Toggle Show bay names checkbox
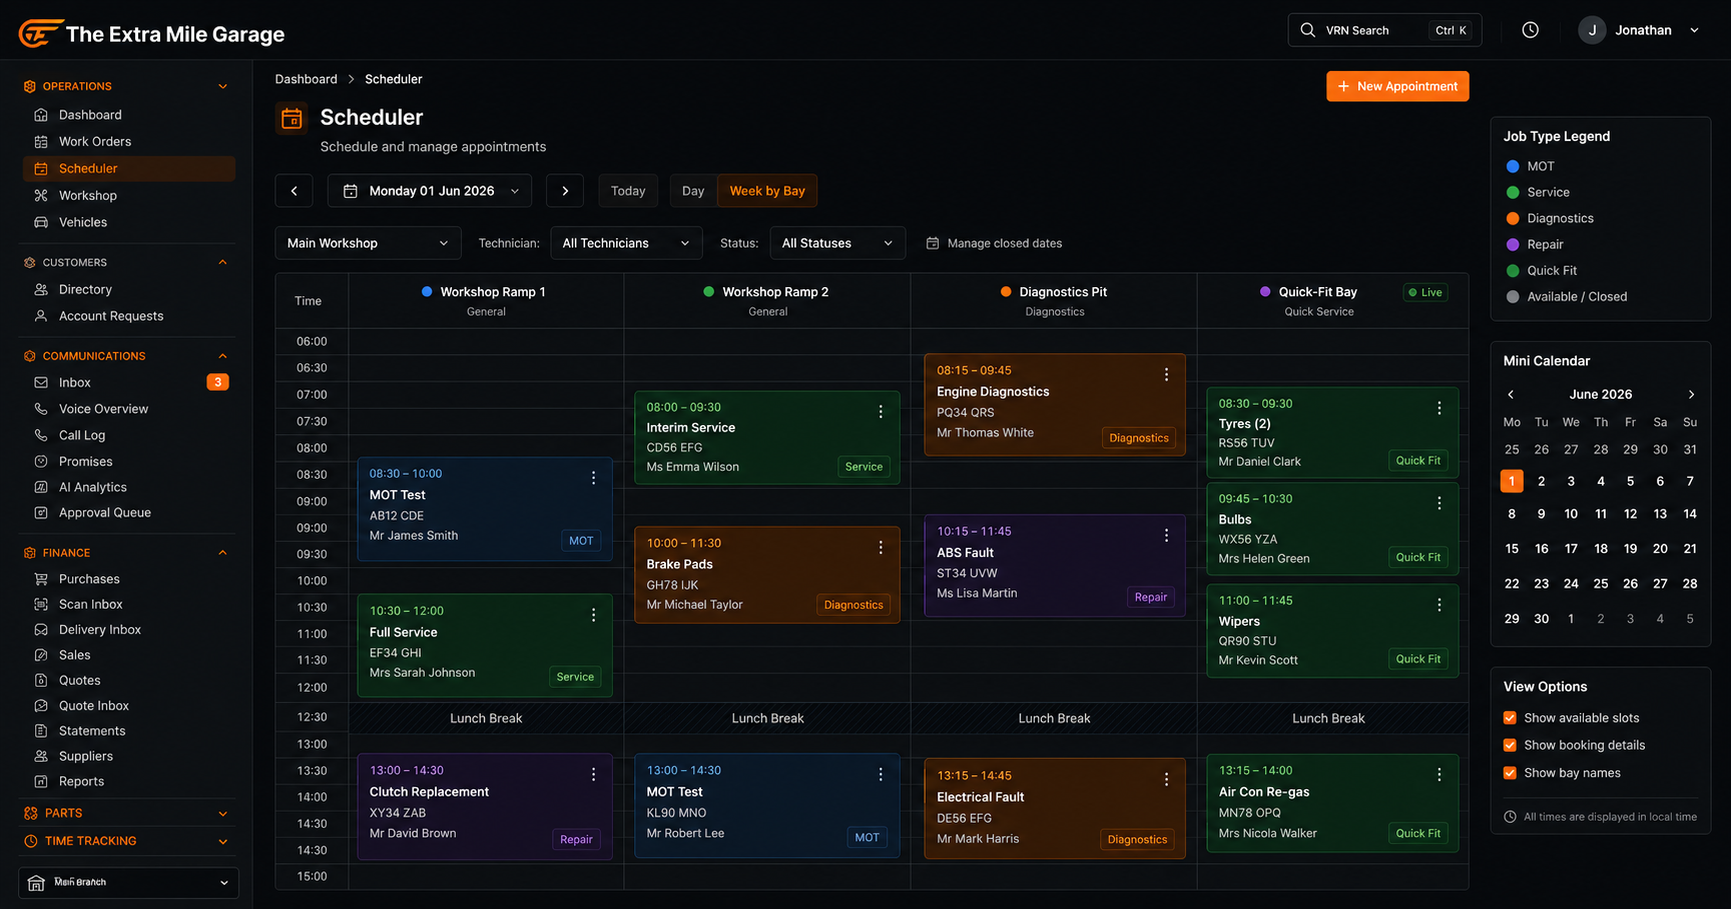This screenshot has height=909, width=1731. pos(1510,773)
